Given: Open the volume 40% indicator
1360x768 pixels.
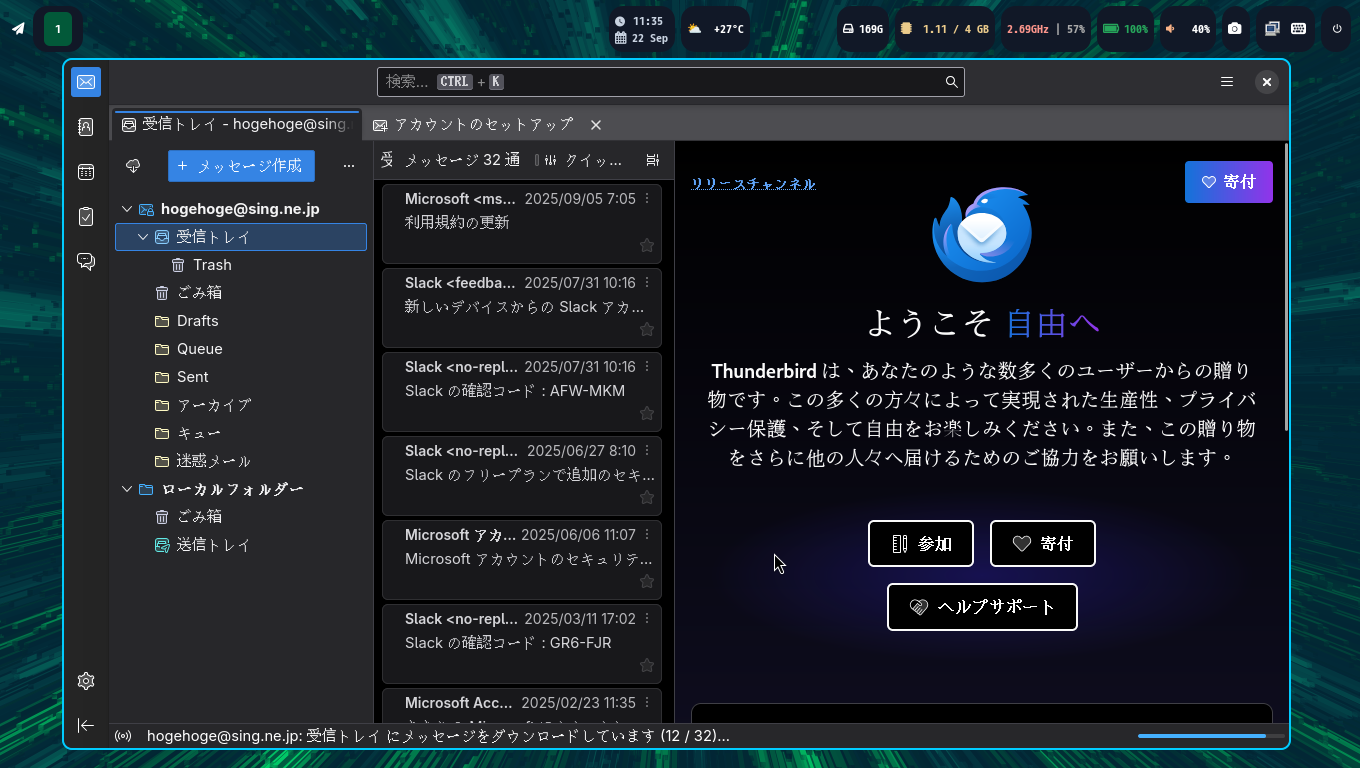Looking at the screenshot, I should 1188,29.
